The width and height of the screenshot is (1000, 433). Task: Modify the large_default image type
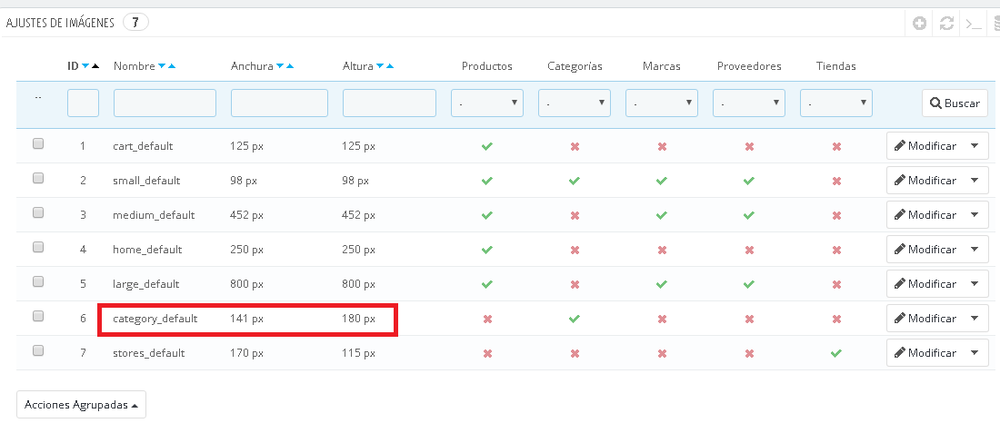tap(925, 284)
